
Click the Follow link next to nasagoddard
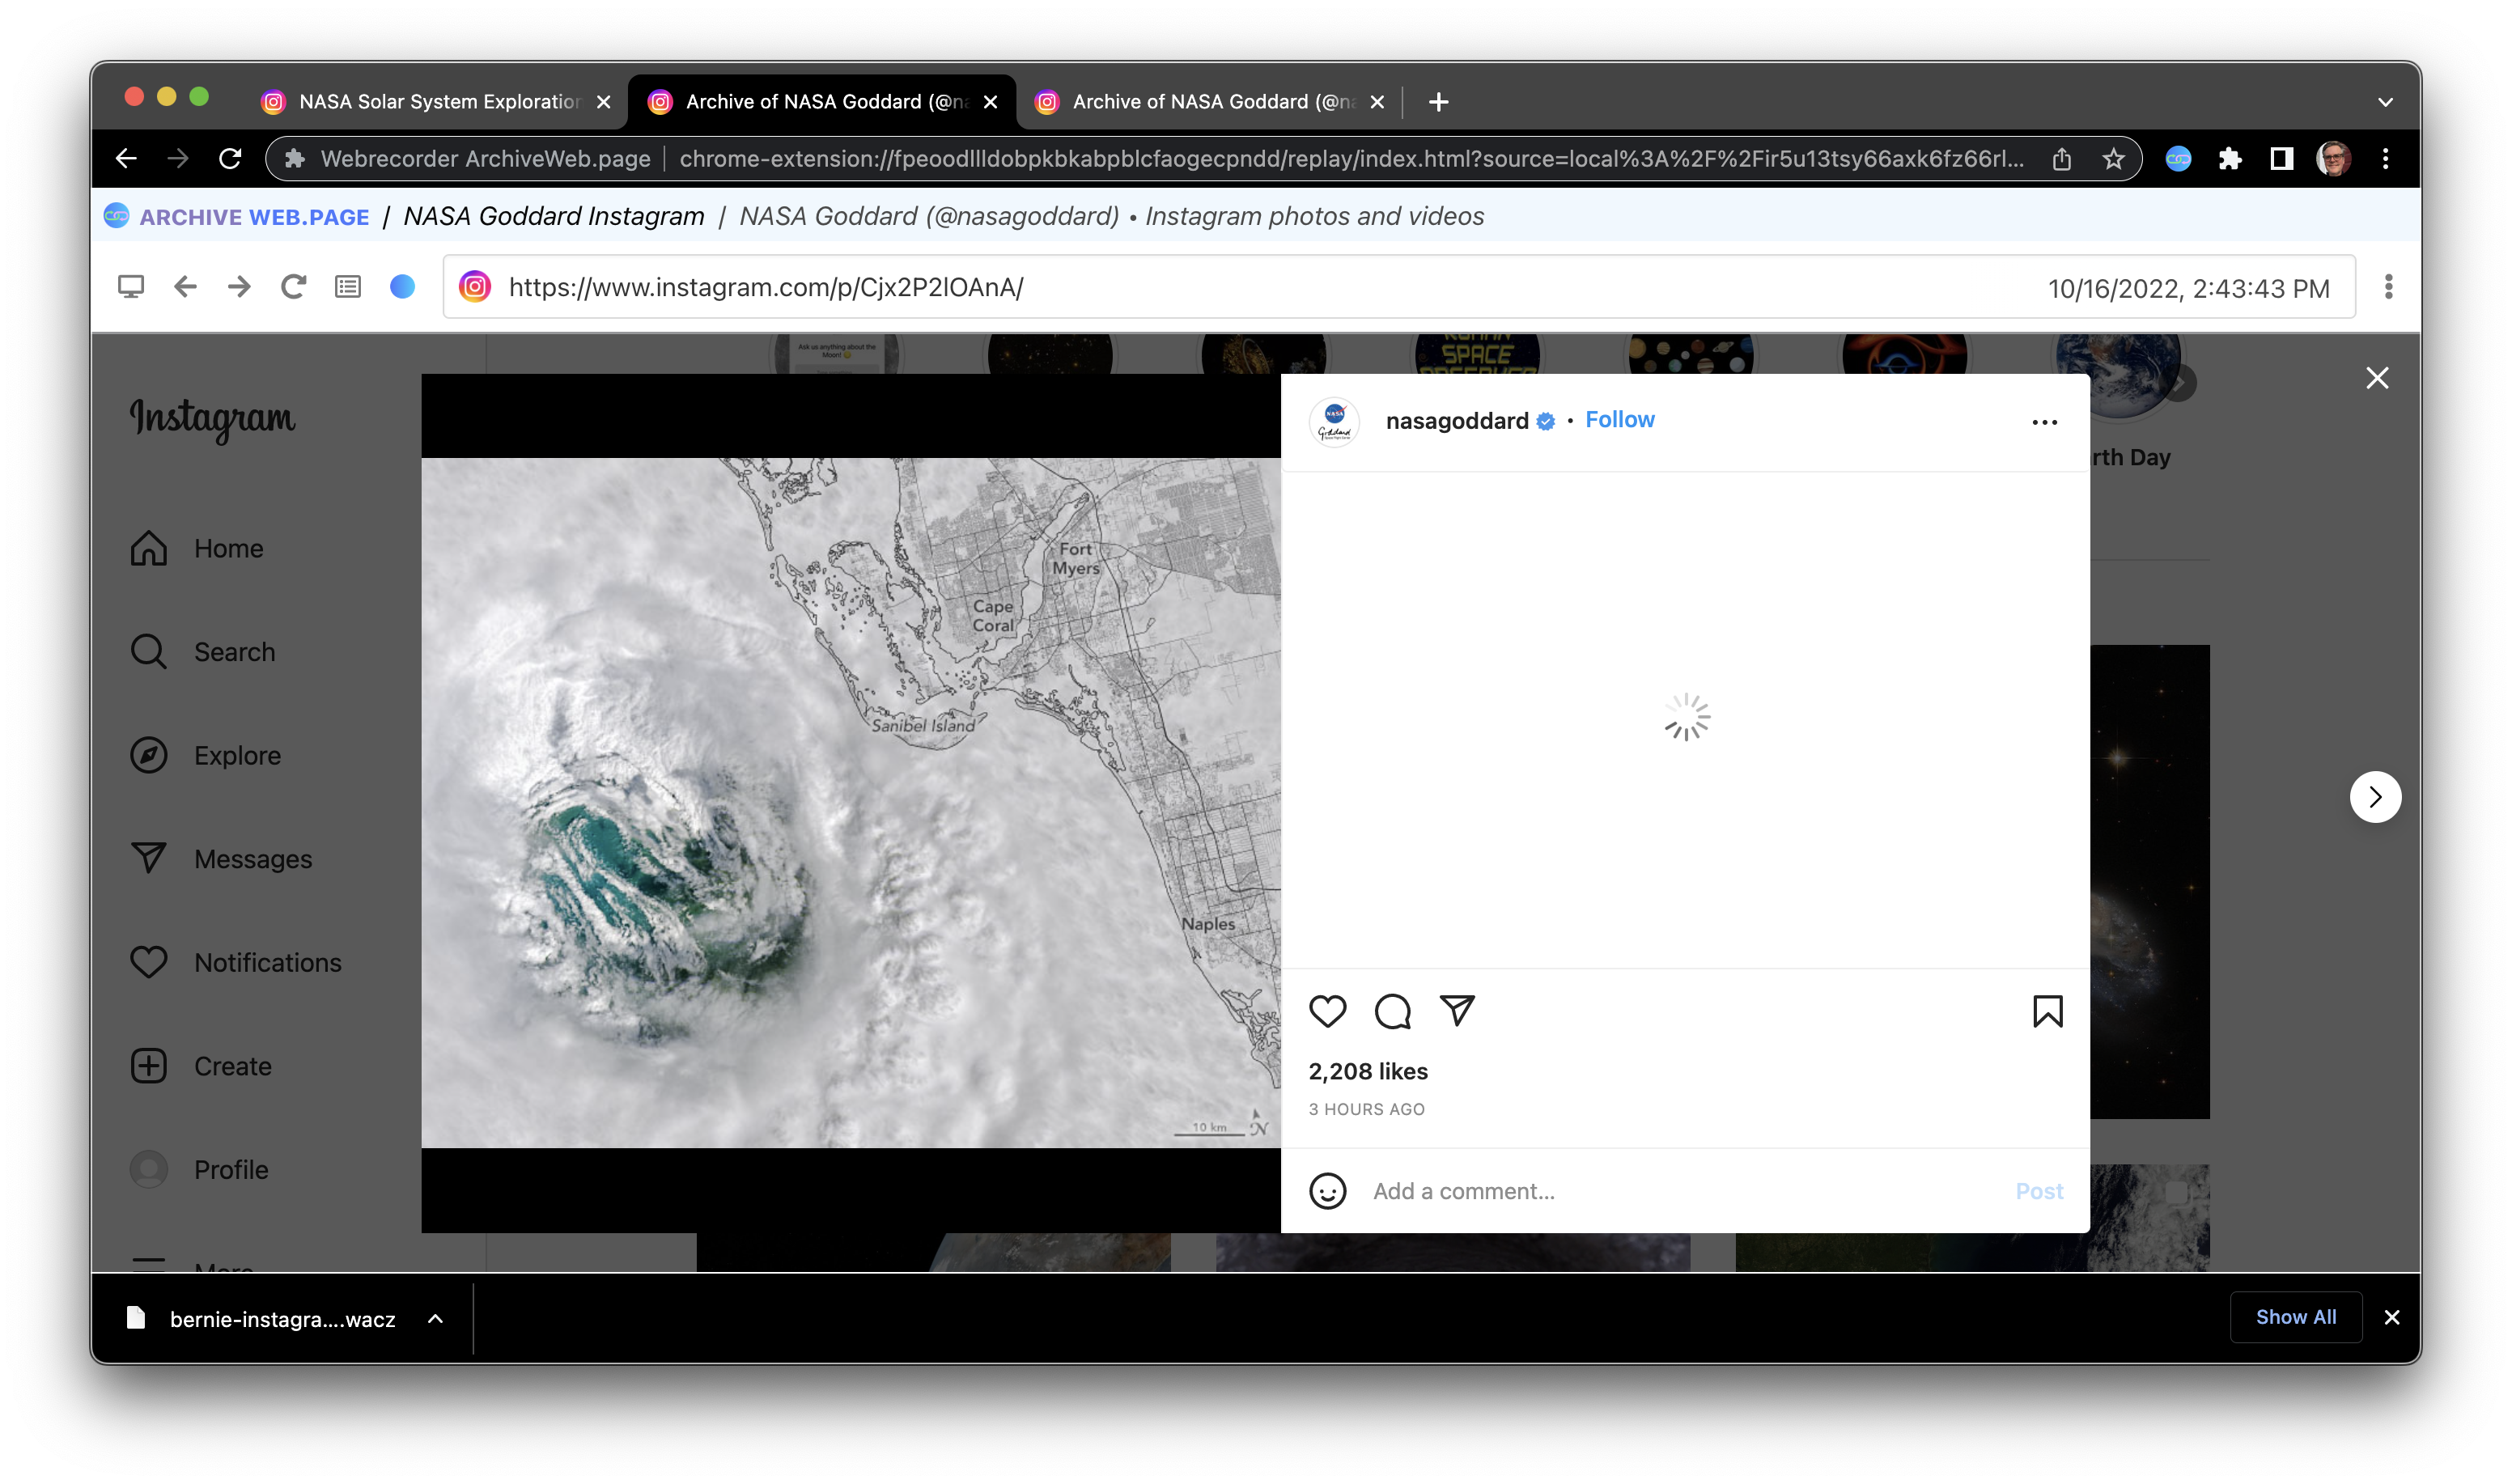(1620, 419)
